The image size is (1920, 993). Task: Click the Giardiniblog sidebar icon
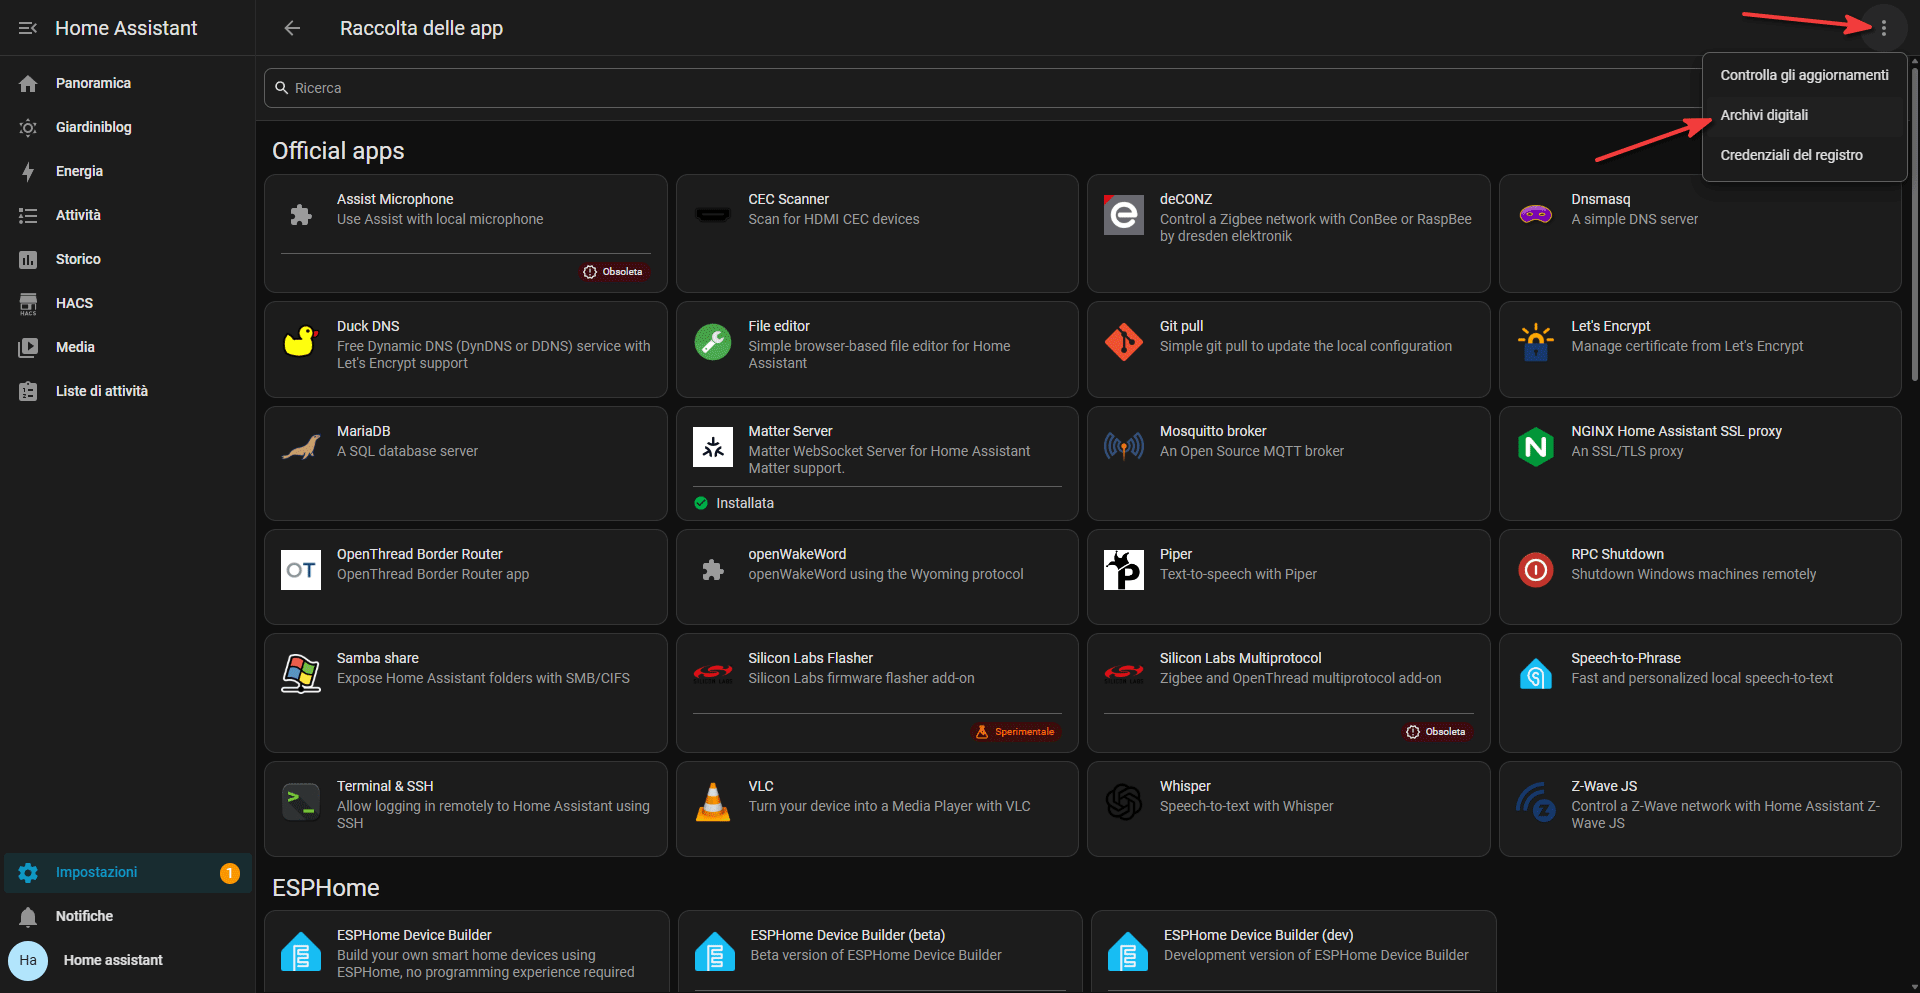point(28,127)
